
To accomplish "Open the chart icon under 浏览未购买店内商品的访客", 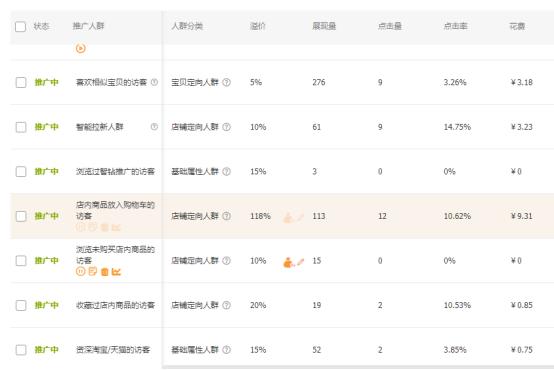I will (x=116, y=272).
